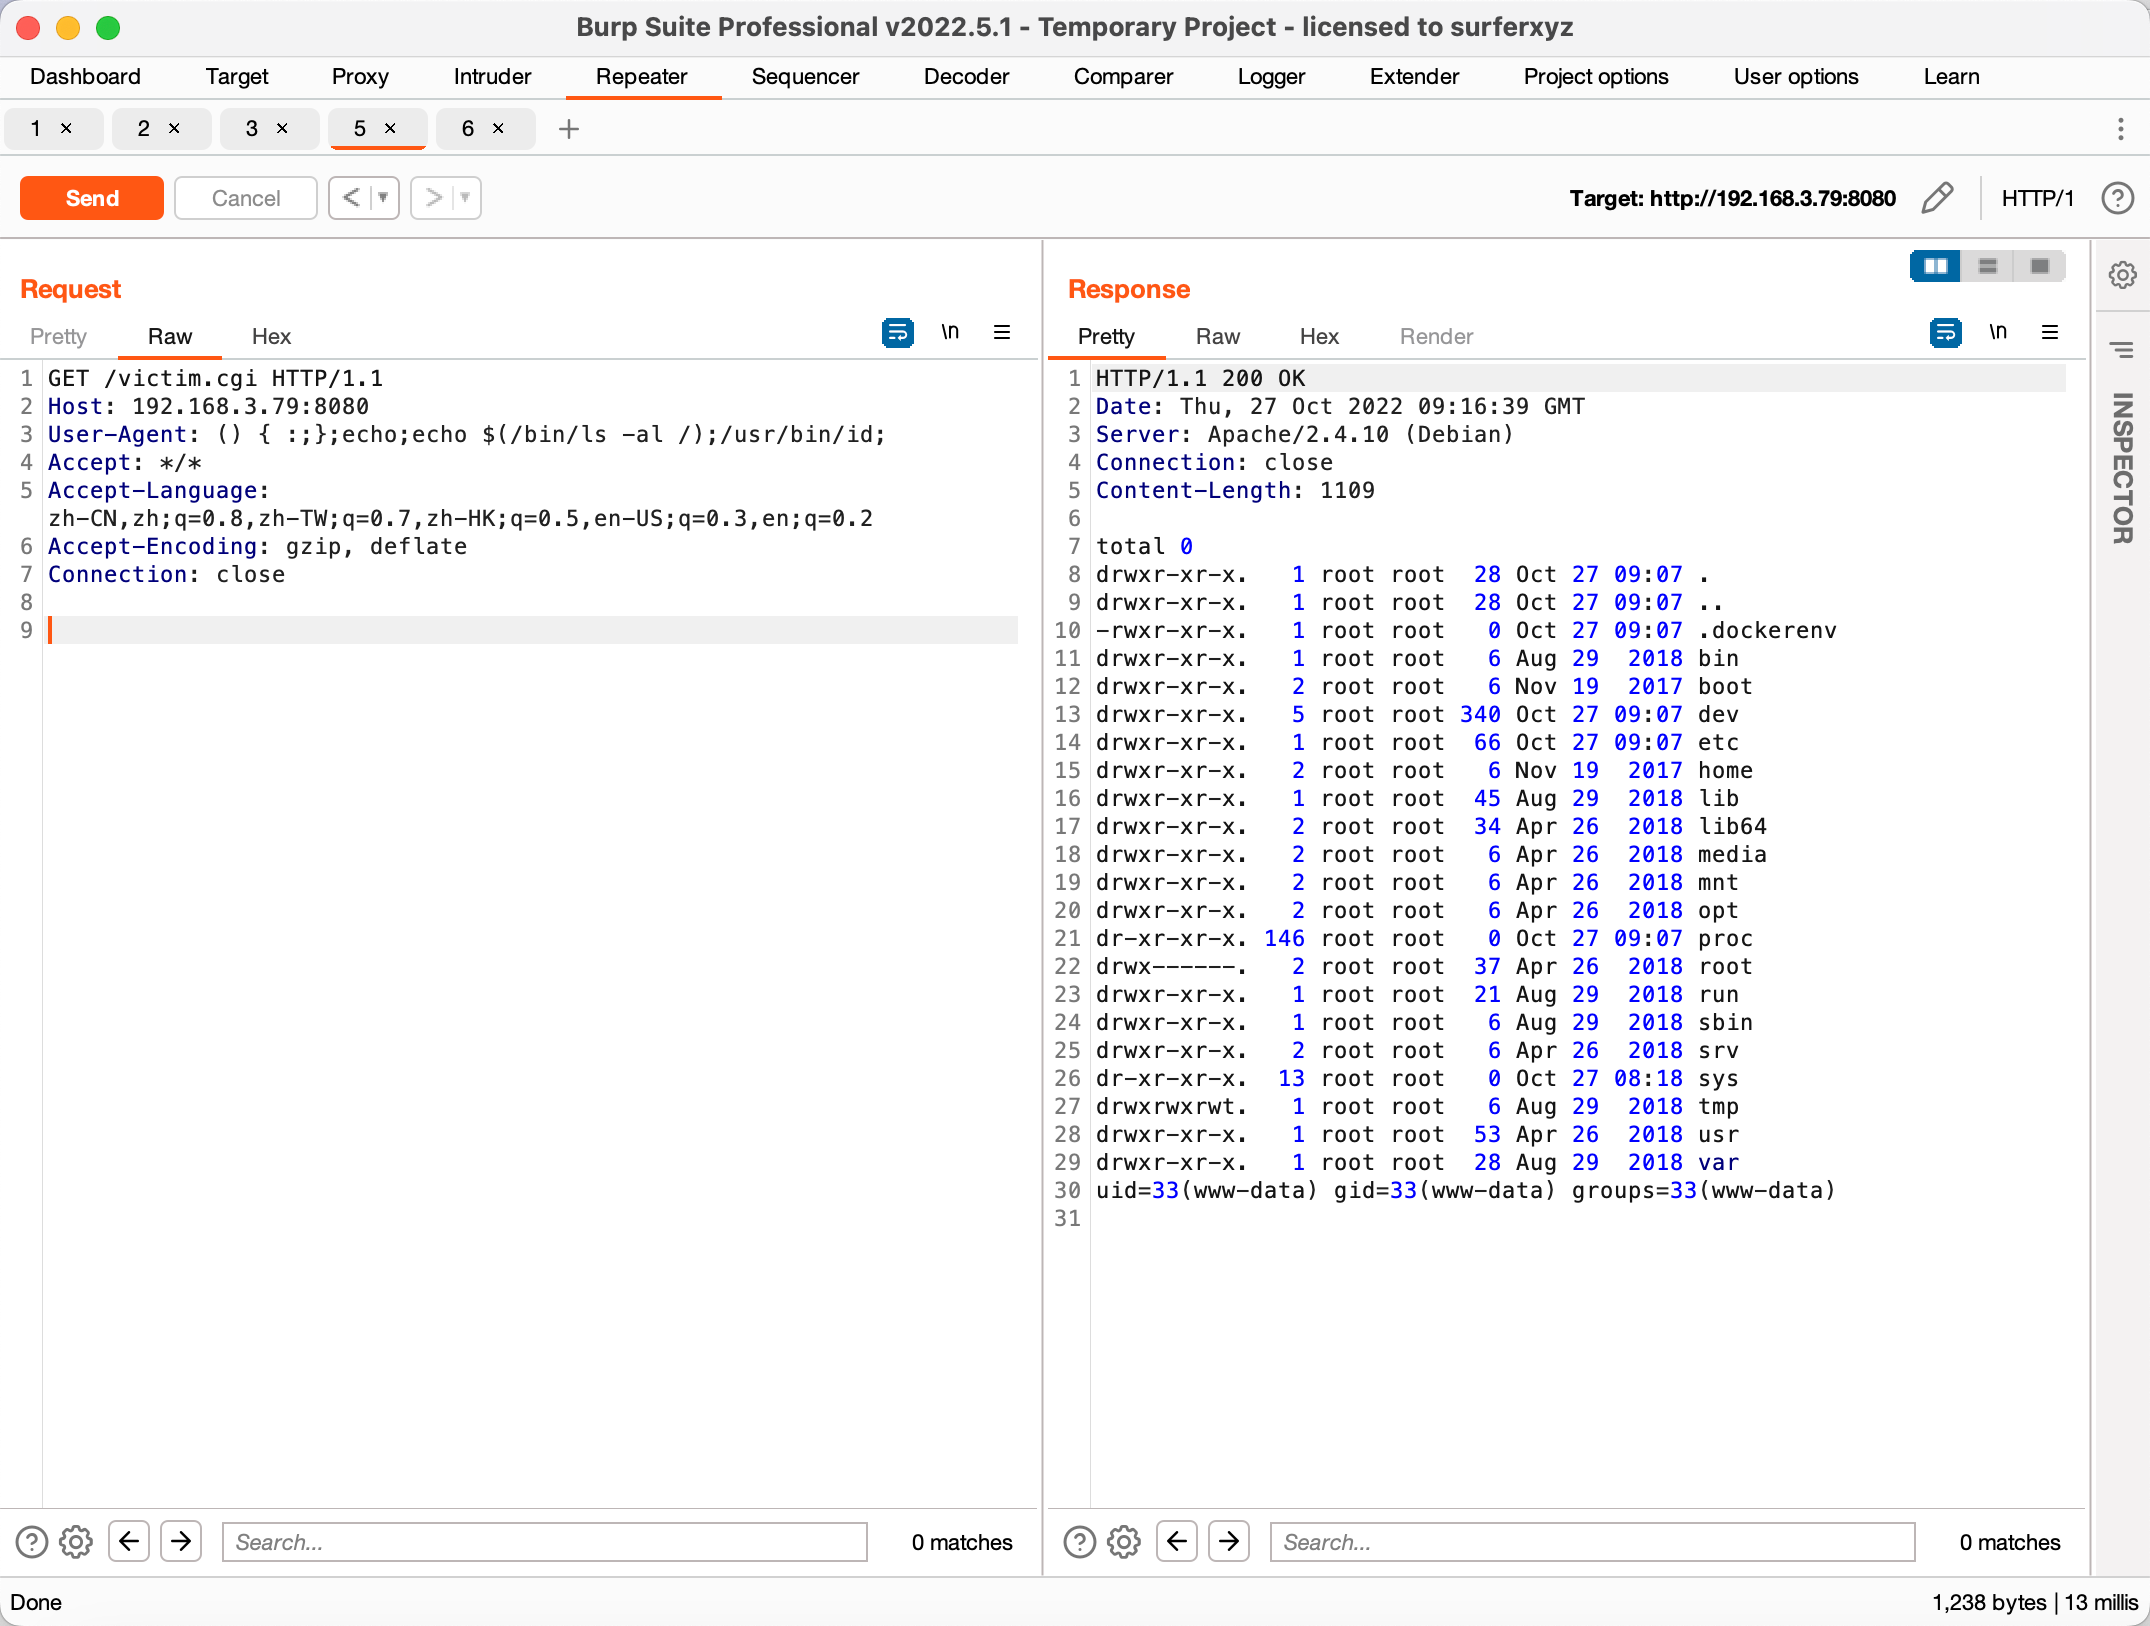Image resolution: width=2150 pixels, height=1626 pixels.
Task: Expand history forward dropdown arrow
Action: pyautogui.click(x=465, y=198)
